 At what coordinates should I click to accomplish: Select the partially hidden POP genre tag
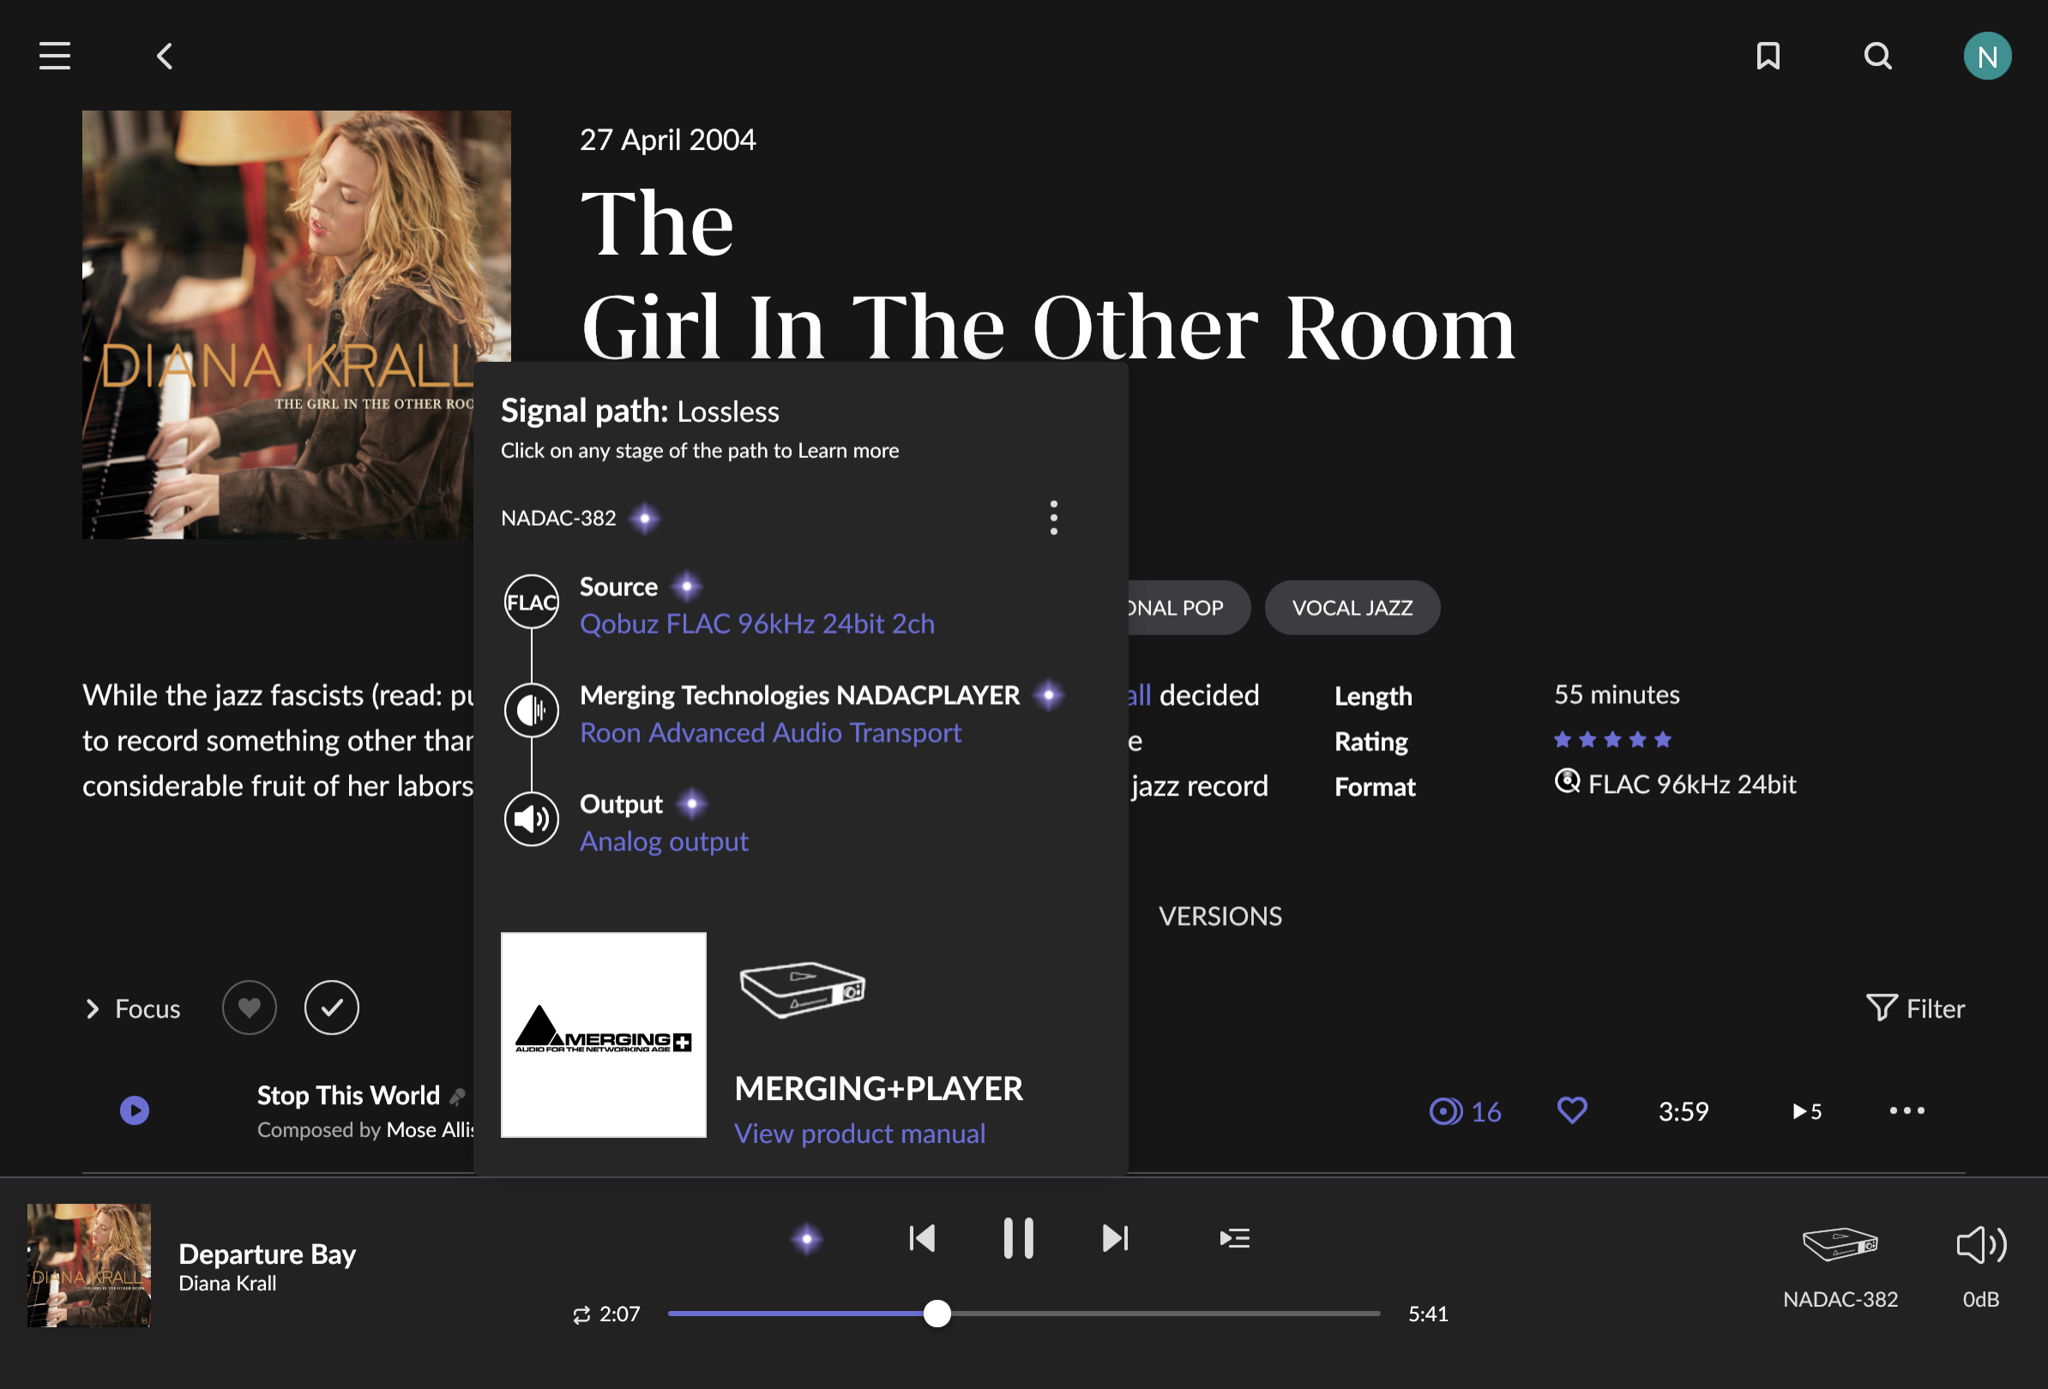[1188, 608]
